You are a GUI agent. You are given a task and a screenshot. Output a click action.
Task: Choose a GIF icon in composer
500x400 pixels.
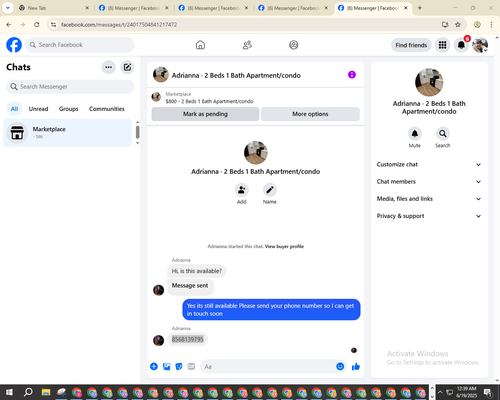click(x=191, y=367)
